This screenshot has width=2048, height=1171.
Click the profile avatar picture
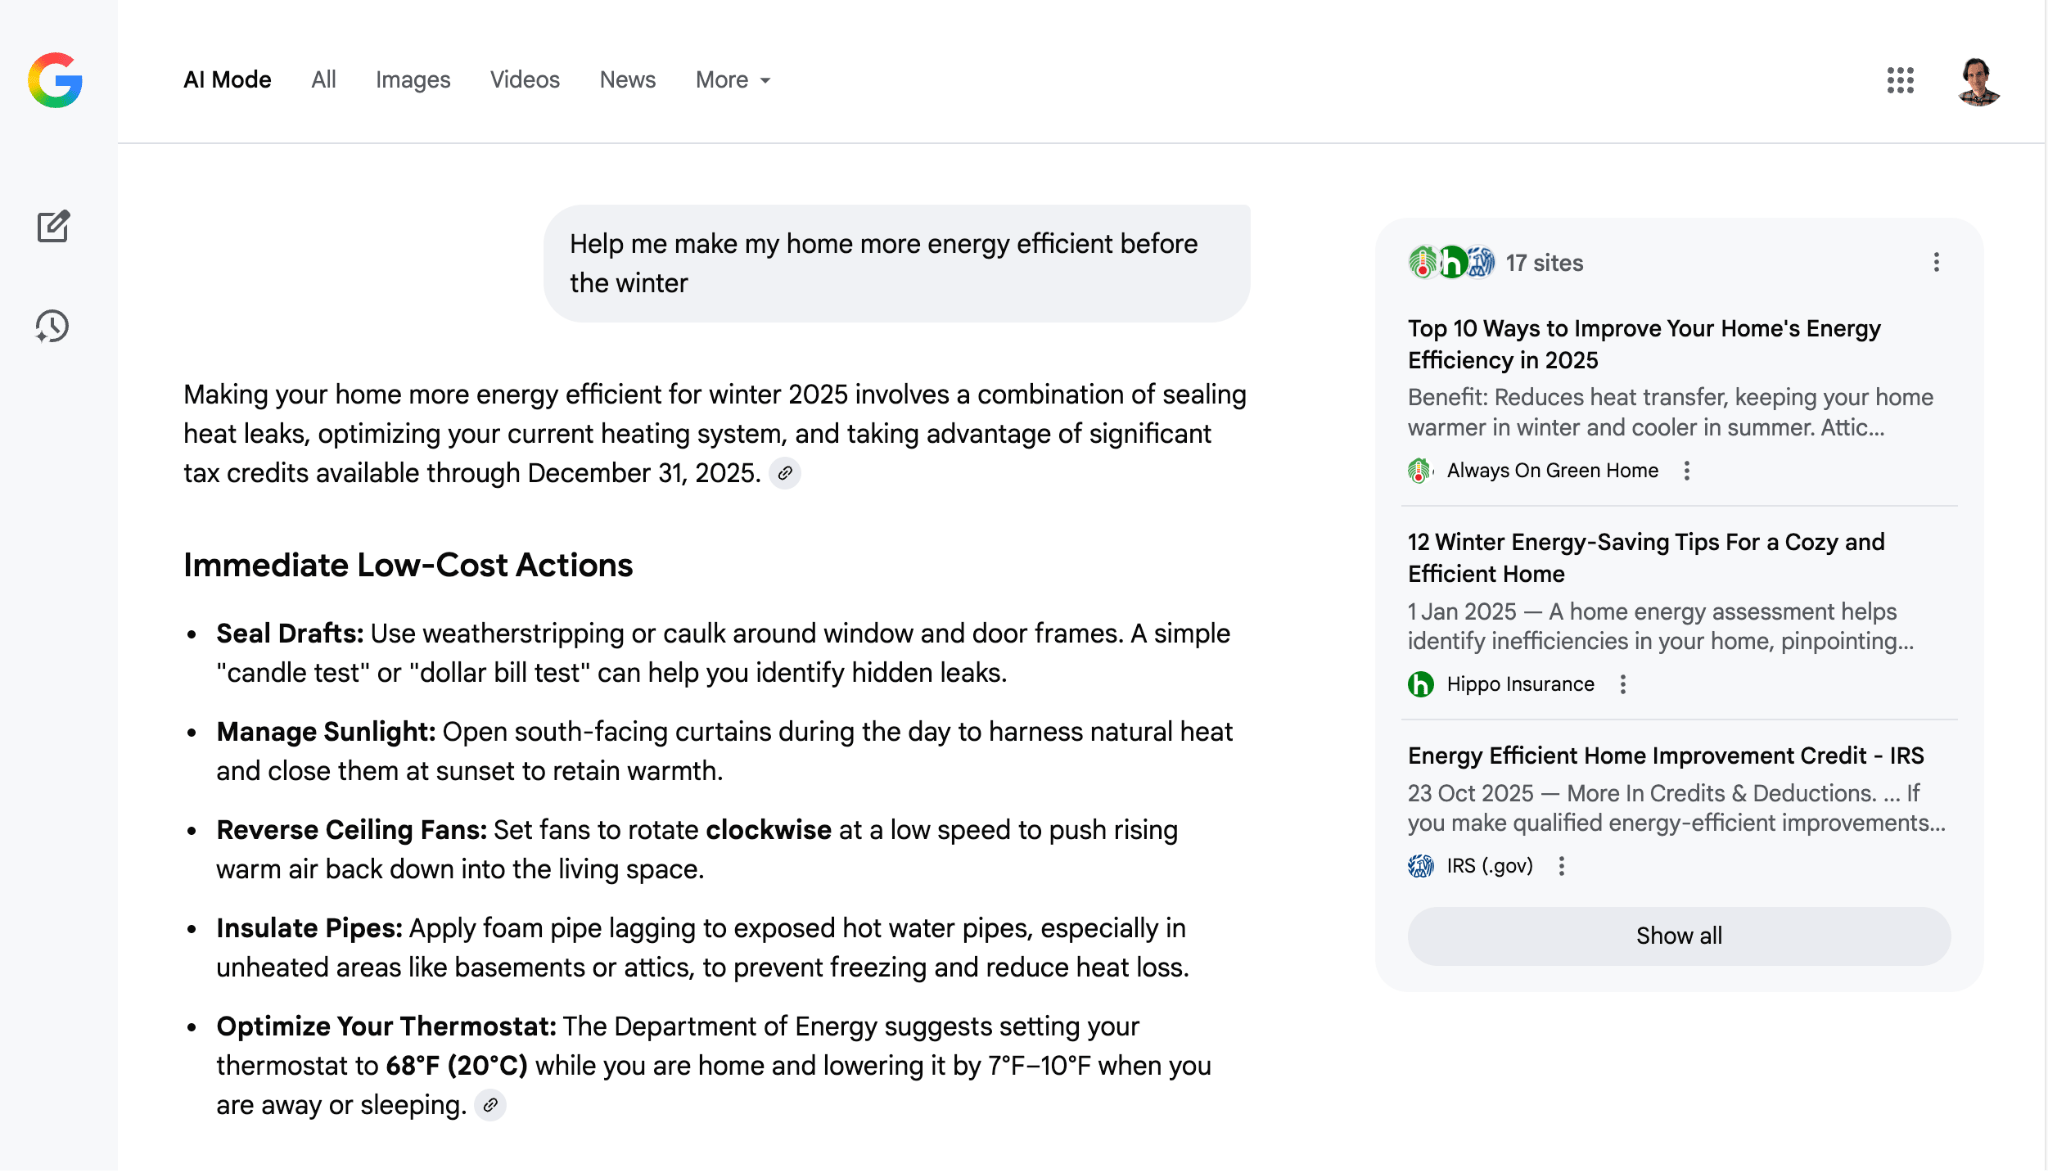click(x=1978, y=80)
